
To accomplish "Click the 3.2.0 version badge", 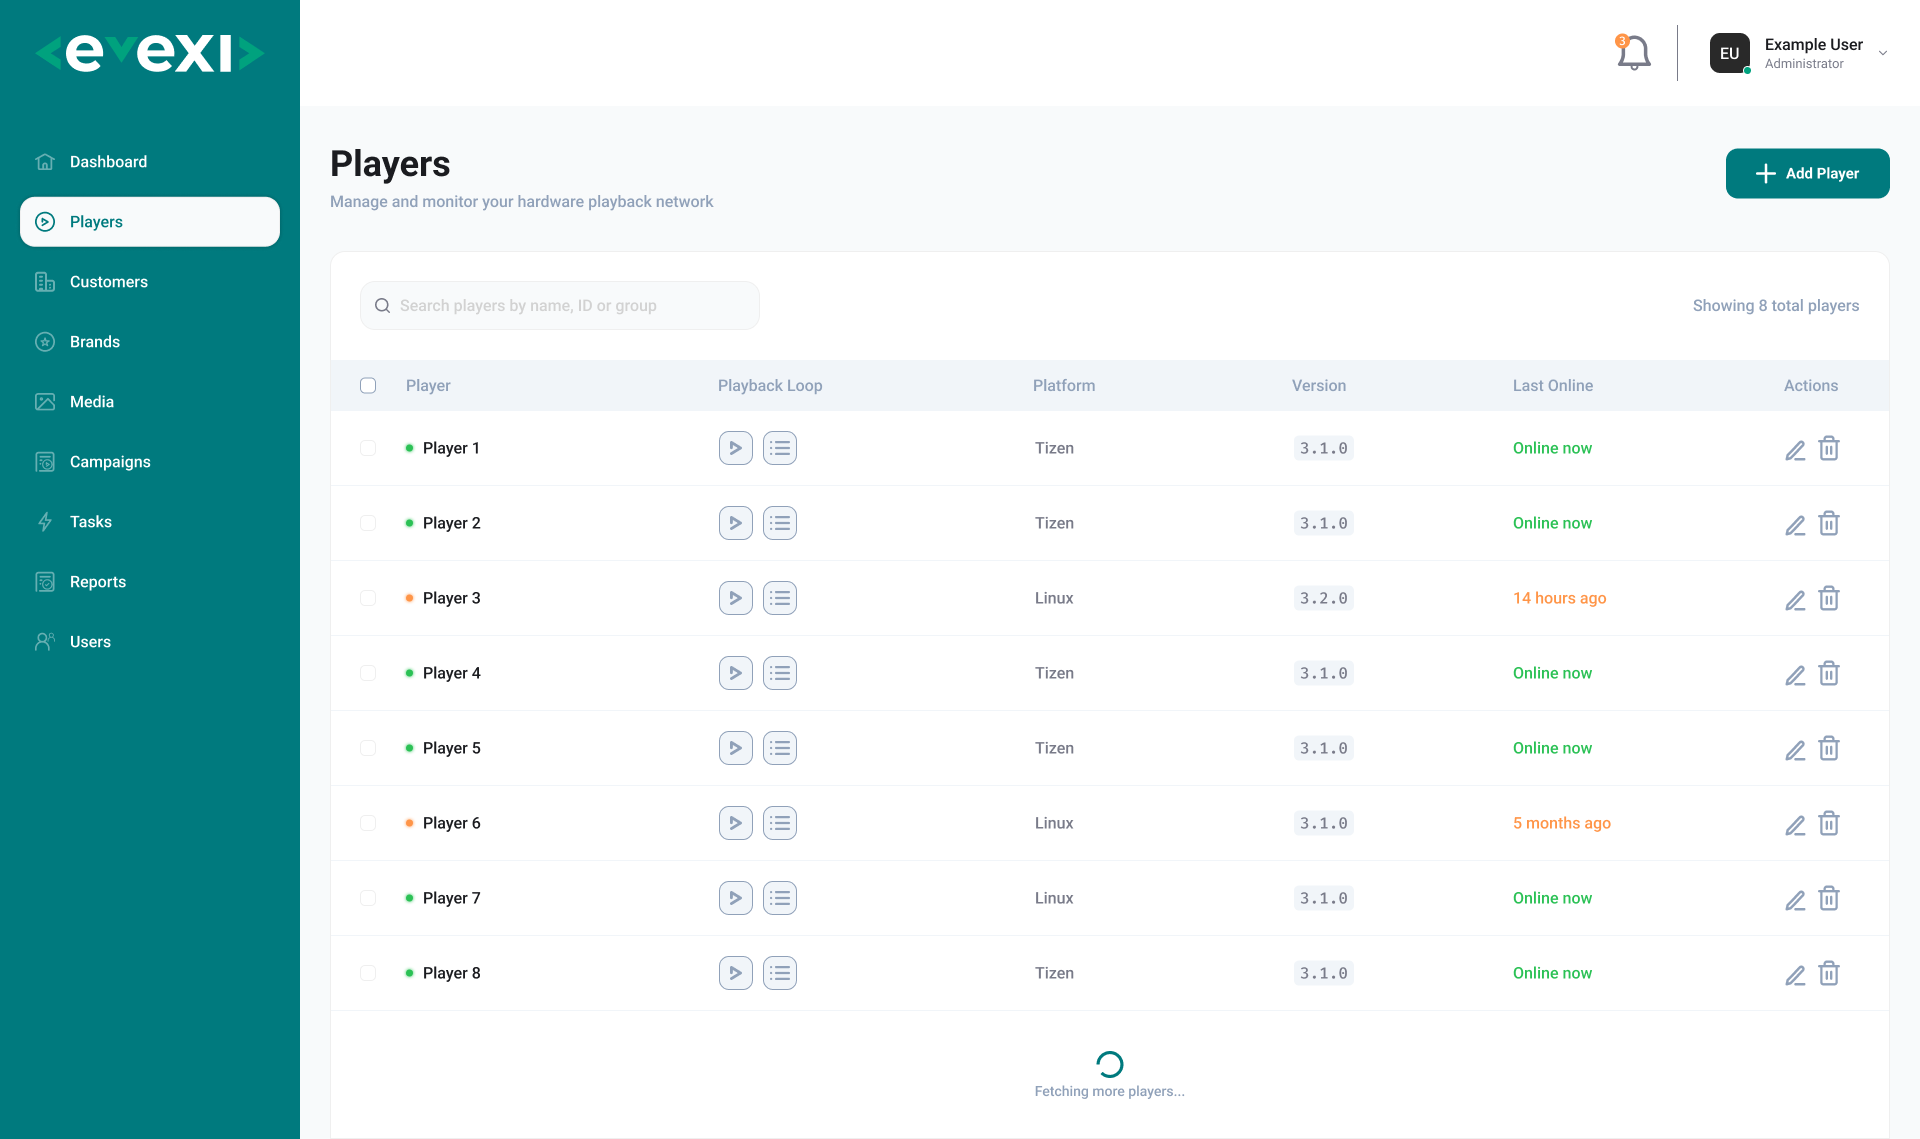I will [x=1324, y=598].
